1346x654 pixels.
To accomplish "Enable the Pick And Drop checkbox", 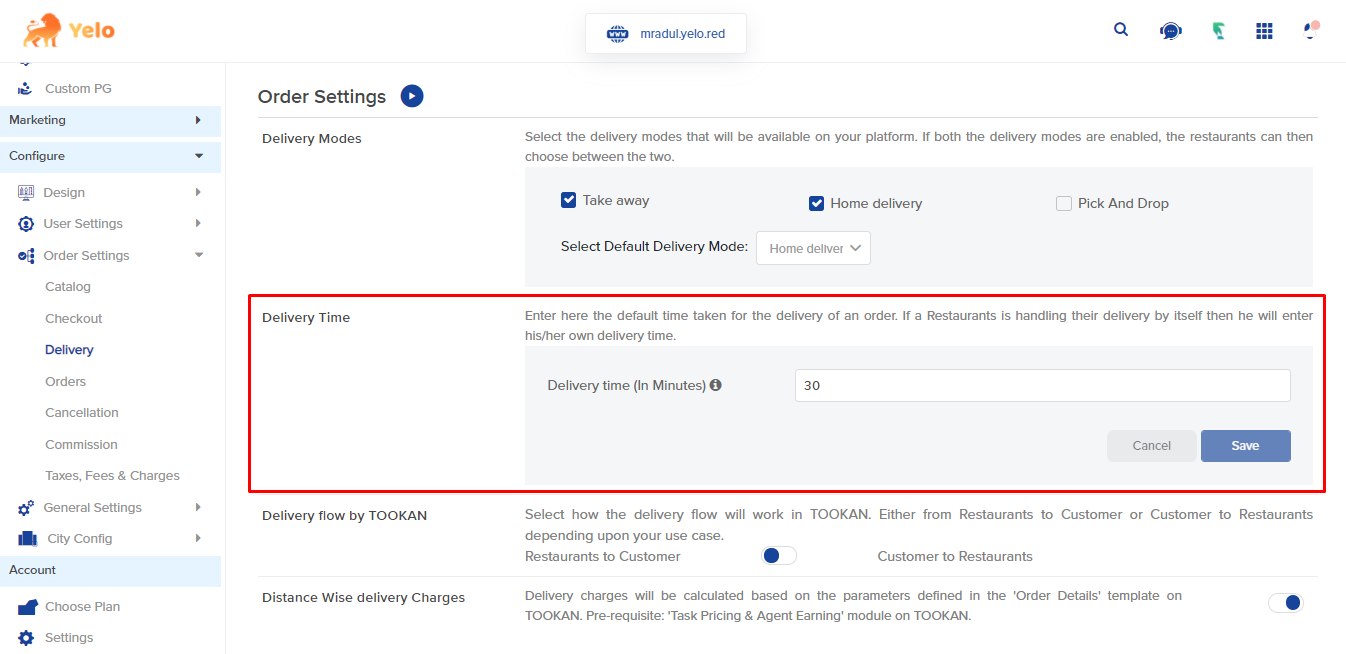I will pos(1064,204).
